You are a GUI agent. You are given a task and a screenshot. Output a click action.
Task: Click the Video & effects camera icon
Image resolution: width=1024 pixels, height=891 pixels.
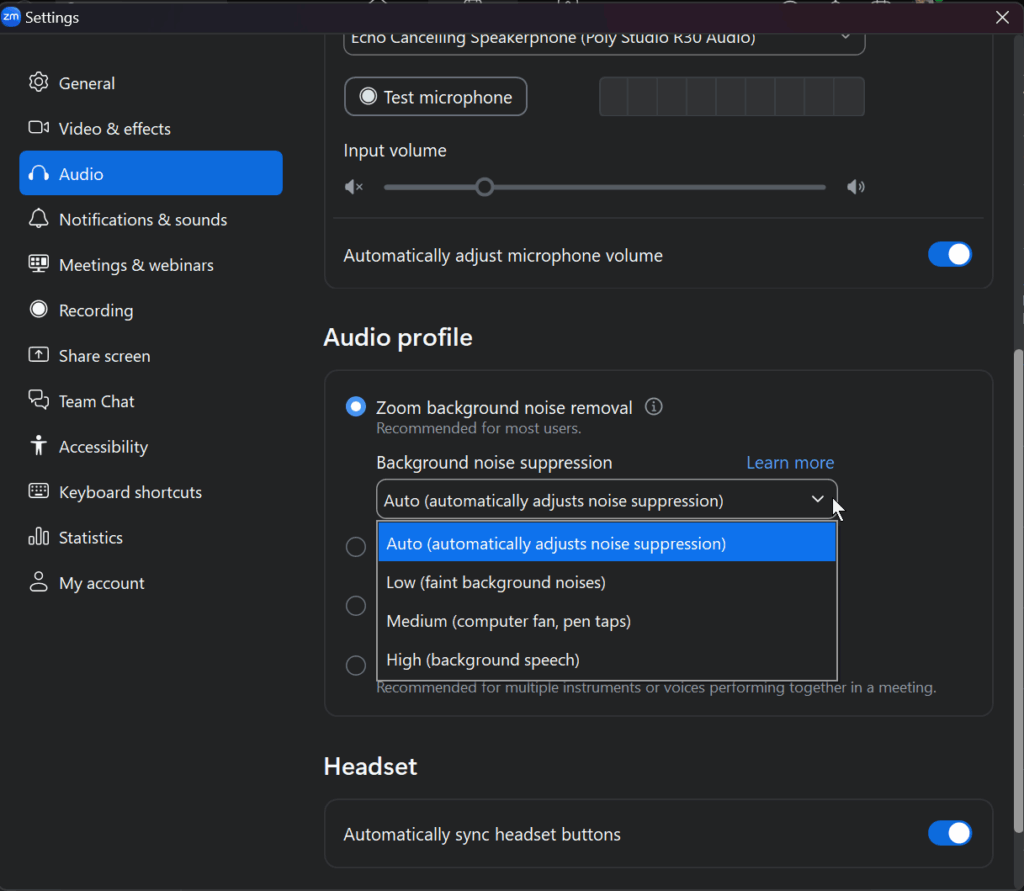(x=39, y=128)
